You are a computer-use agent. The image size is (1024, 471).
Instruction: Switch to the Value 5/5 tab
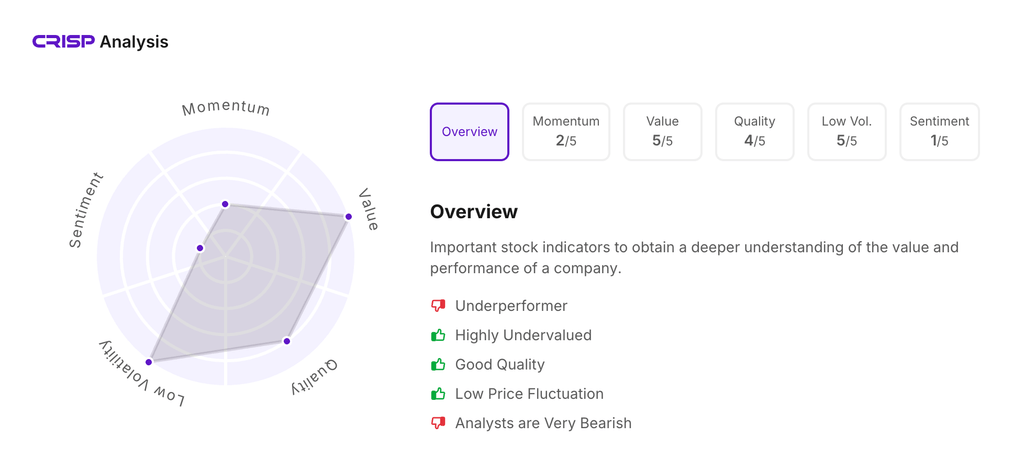[662, 132]
